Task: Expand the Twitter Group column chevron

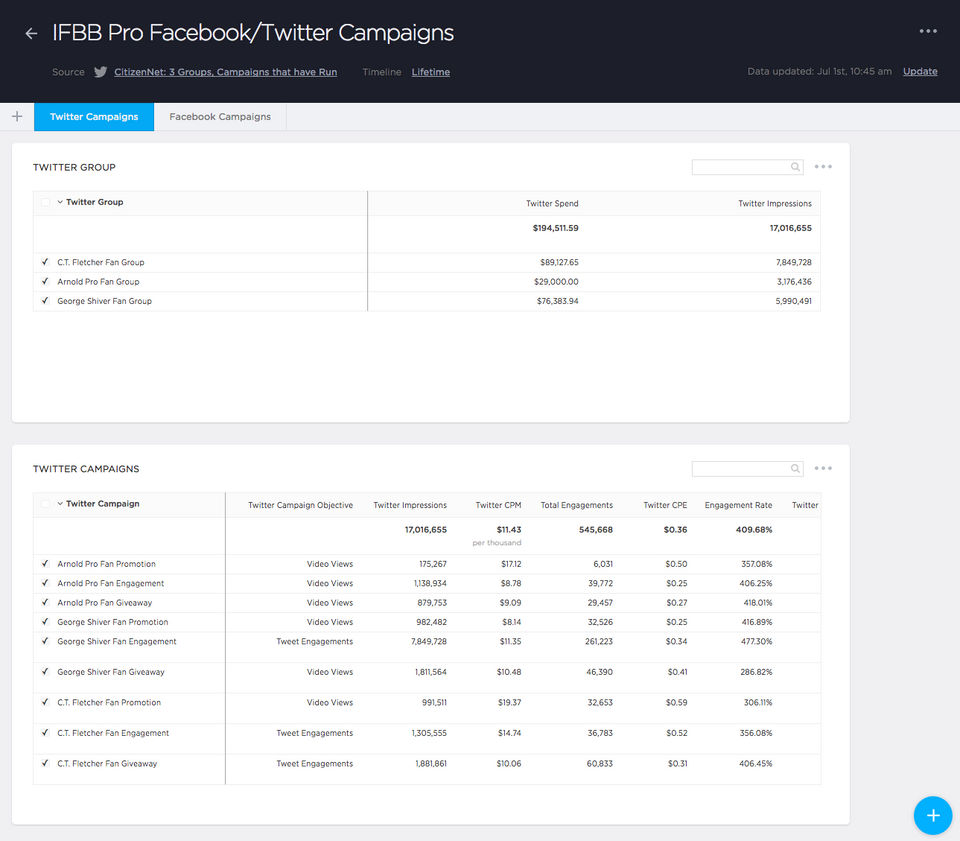Action: tap(60, 202)
